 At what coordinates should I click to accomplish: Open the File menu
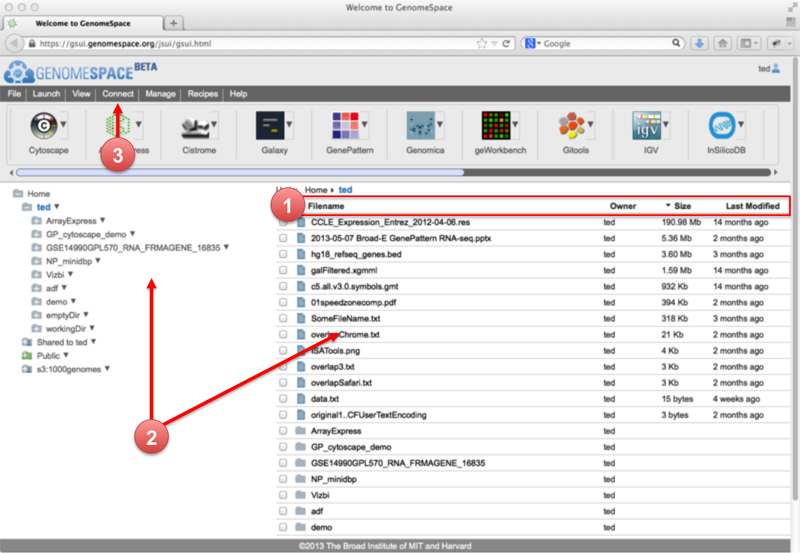click(14, 94)
